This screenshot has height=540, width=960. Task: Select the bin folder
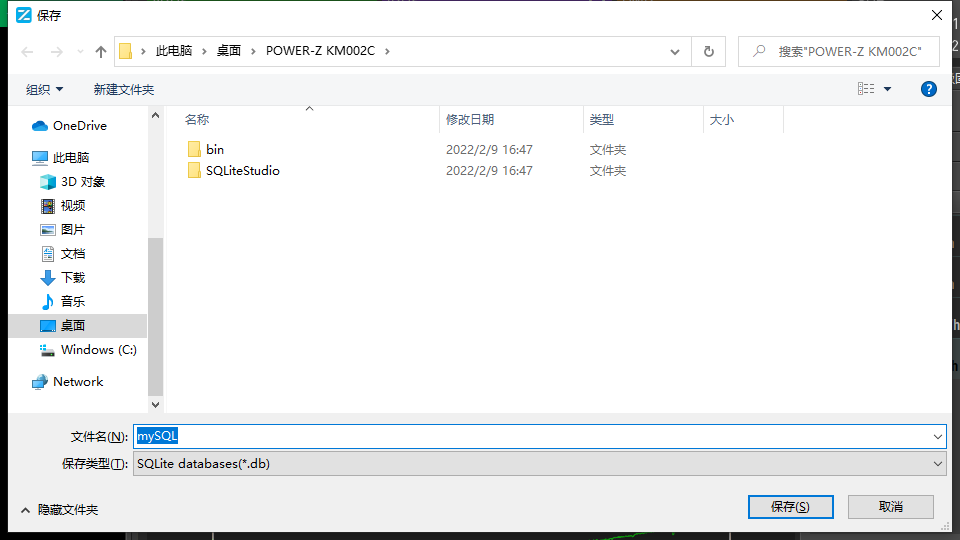pyautogui.click(x=215, y=149)
